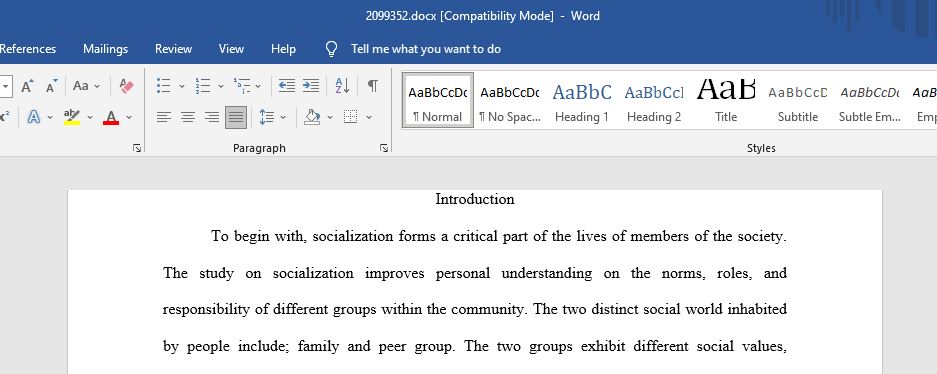Decrease font size with Shrink Font icon

pos(52,86)
